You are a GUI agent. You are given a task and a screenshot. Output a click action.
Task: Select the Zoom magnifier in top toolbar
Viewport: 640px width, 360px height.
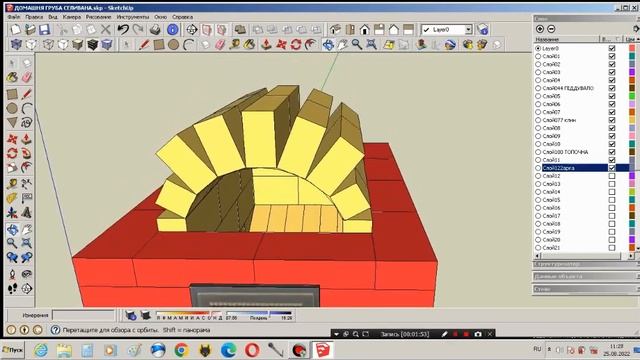point(357,44)
